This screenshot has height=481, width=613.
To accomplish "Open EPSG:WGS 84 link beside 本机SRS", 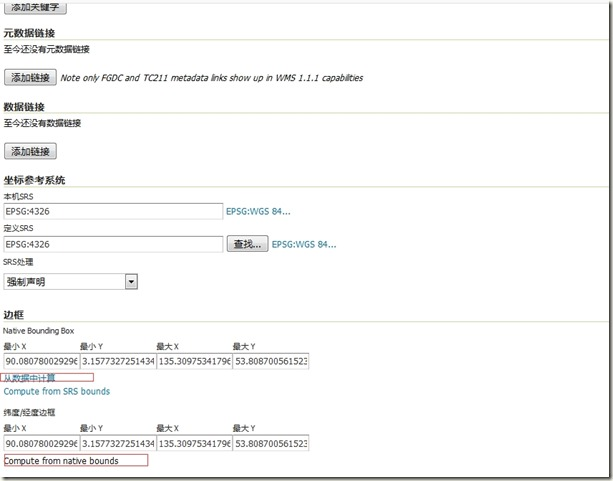I will tap(258, 212).
